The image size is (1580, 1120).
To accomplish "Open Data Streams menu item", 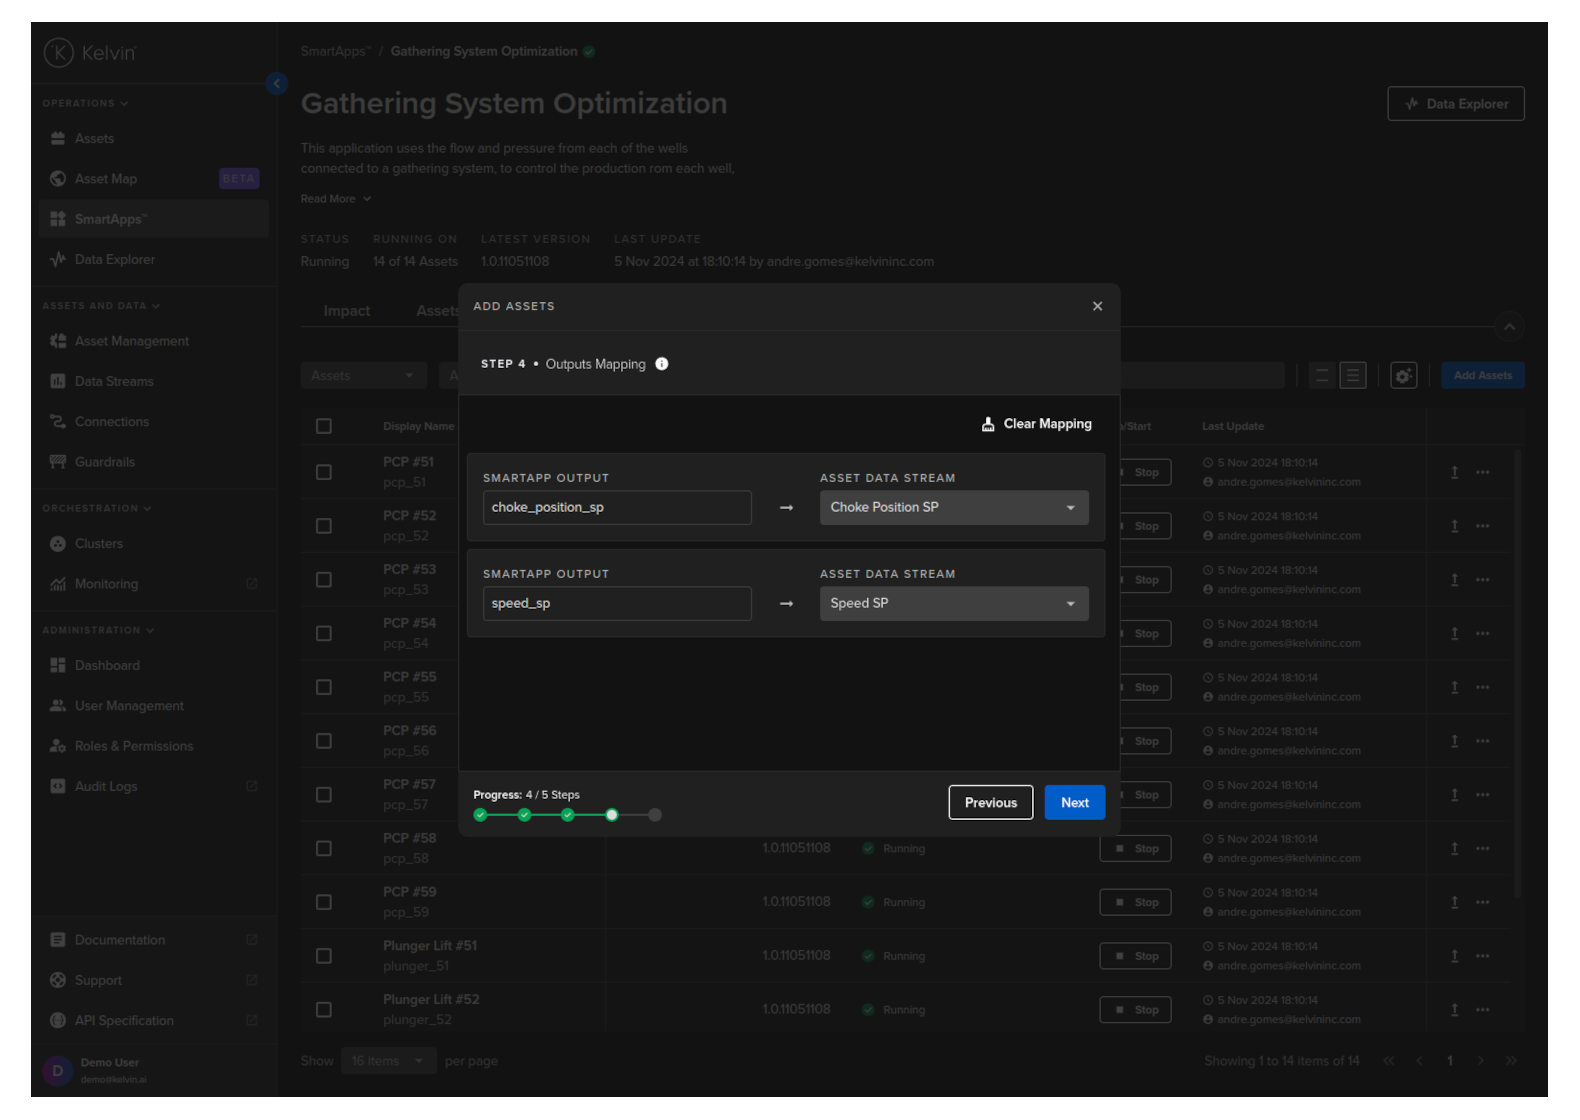I will pyautogui.click(x=114, y=382).
